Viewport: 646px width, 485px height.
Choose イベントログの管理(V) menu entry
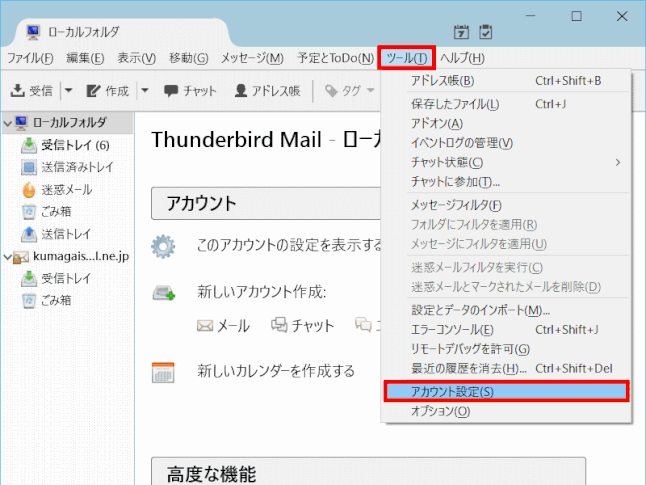(x=506, y=143)
